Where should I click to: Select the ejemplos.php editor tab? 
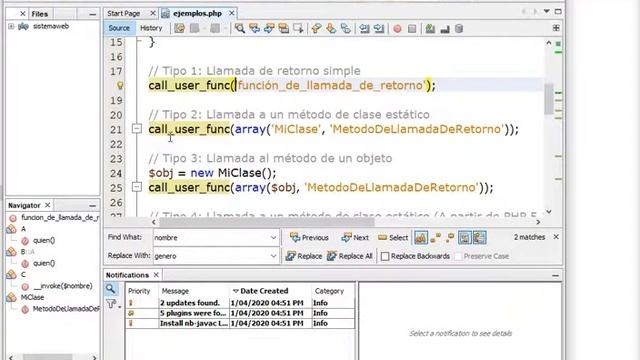pyautogui.click(x=197, y=13)
